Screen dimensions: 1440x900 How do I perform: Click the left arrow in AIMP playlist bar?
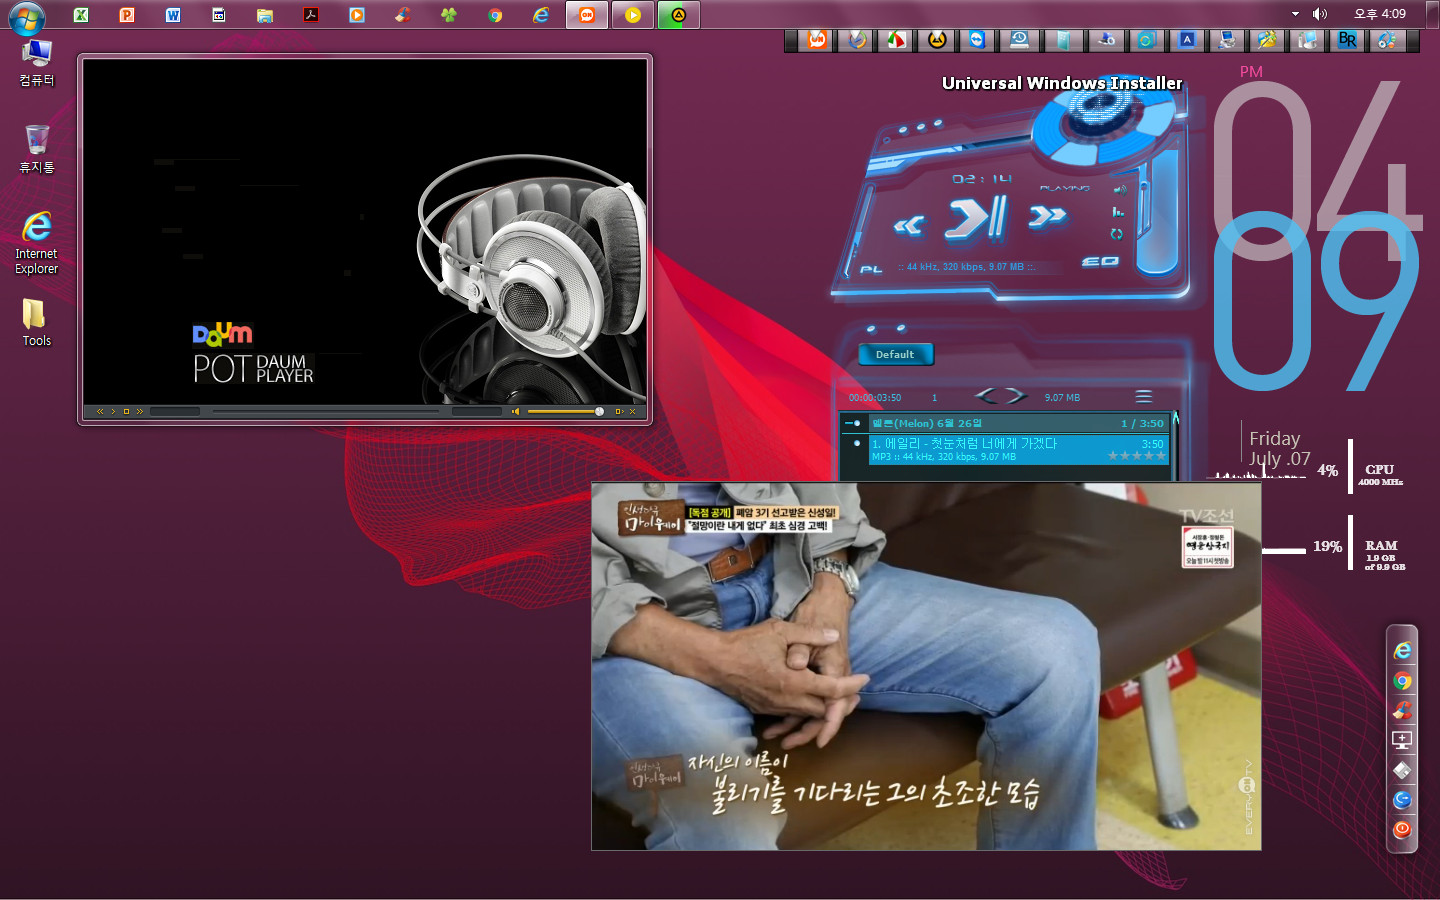pyautogui.click(x=985, y=396)
